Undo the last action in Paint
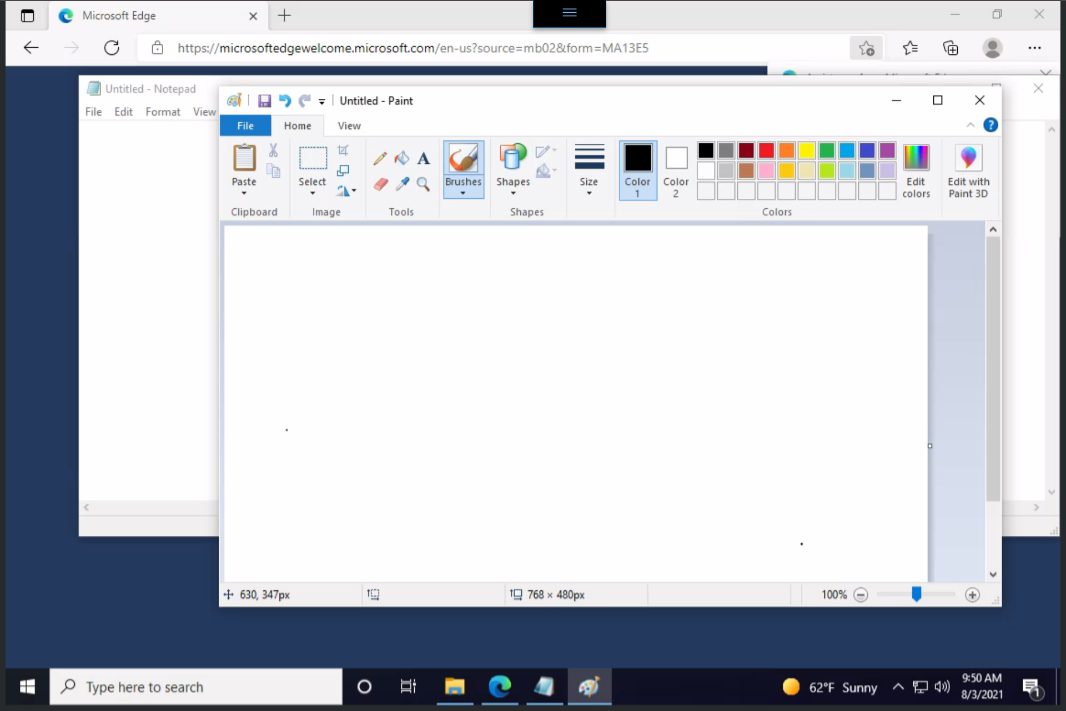Image resolution: width=1066 pixels, height=711 pixels. (285, 101)
